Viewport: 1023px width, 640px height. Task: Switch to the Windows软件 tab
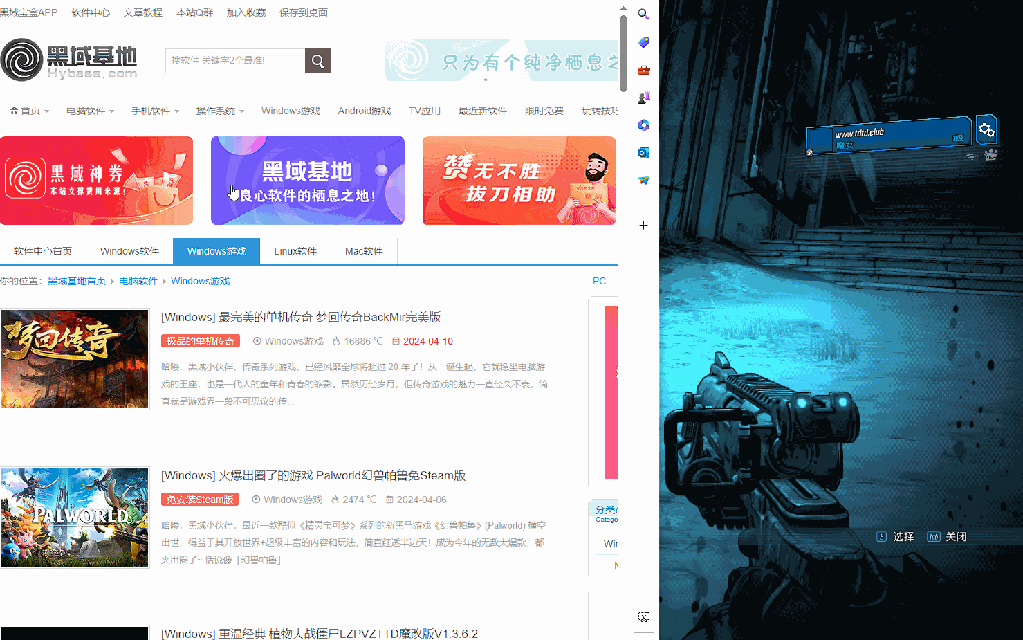pos(129,251)
